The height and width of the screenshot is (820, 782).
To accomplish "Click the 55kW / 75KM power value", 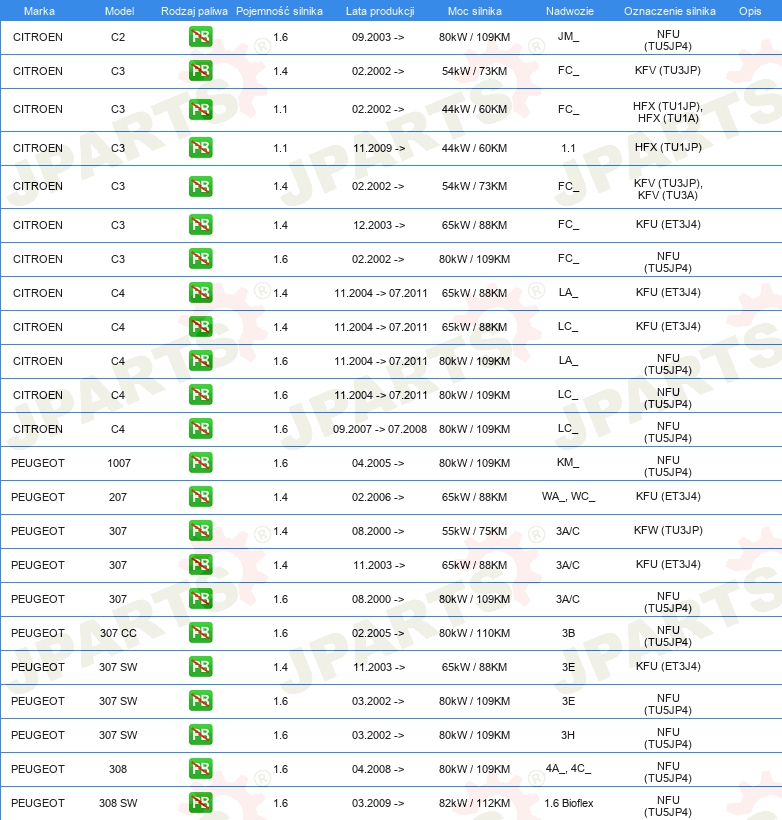I will (474, 531).
